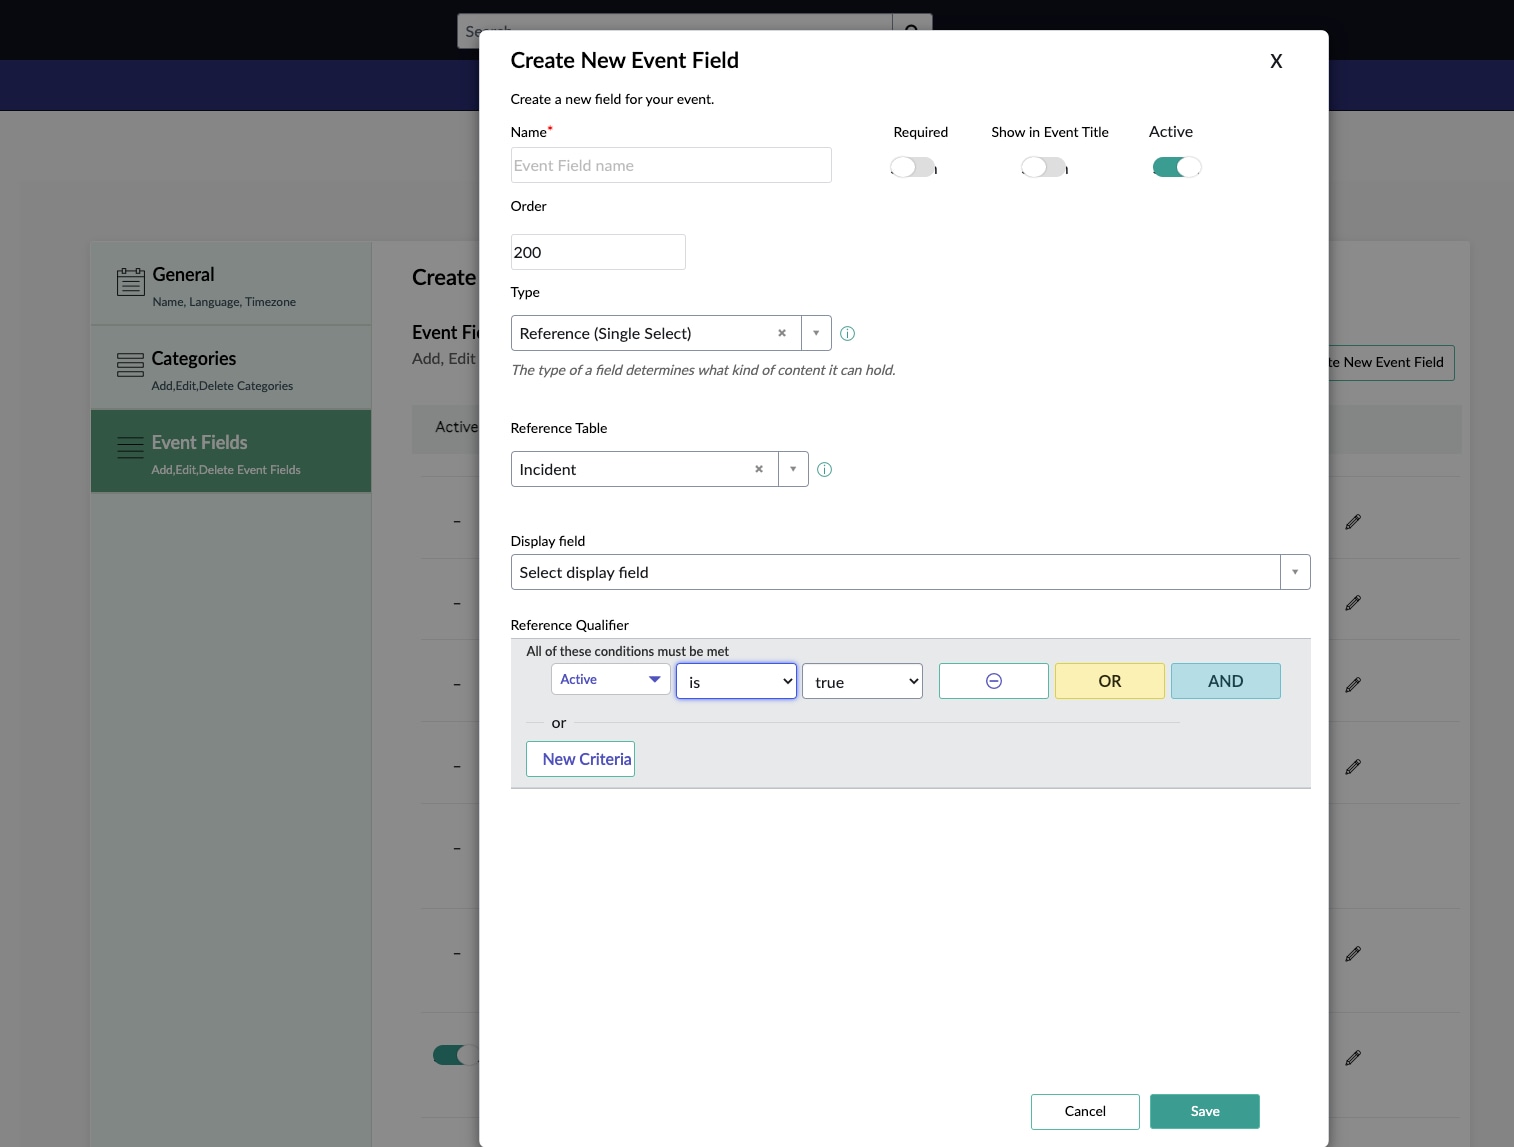1514x1147 pixels.
Task: Clear the Incident reference table selection
Action: pyautogui.click(x=759, y=469)
